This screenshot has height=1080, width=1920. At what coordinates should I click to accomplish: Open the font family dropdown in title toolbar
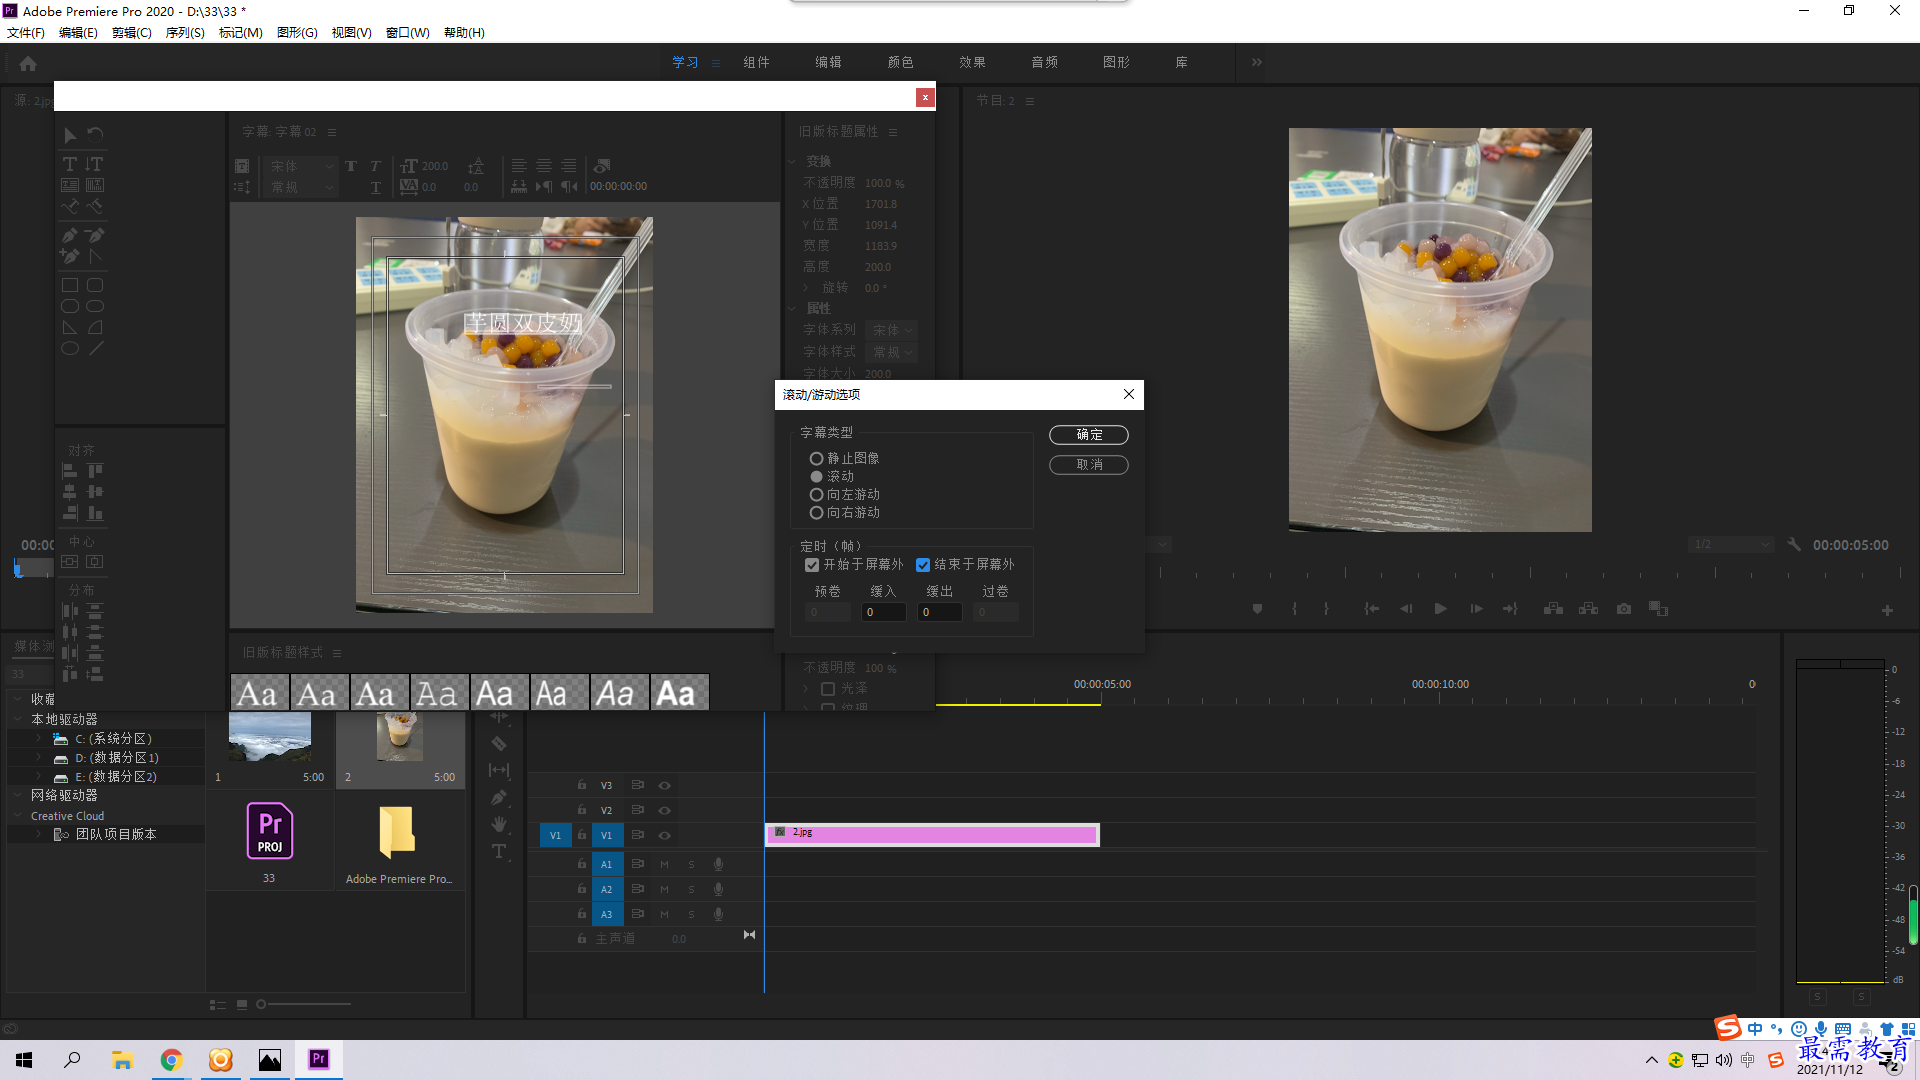point(301,166)
